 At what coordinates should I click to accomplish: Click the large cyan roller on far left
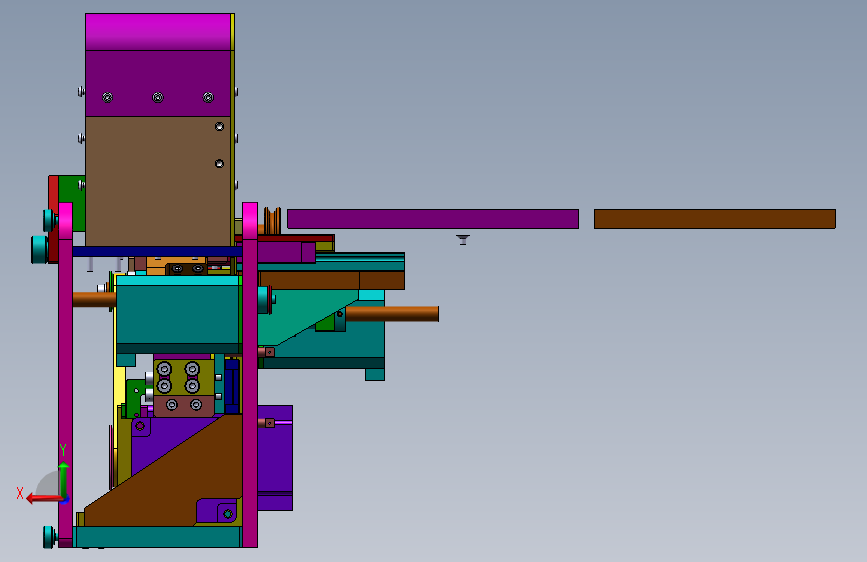[x=39, y=249]
